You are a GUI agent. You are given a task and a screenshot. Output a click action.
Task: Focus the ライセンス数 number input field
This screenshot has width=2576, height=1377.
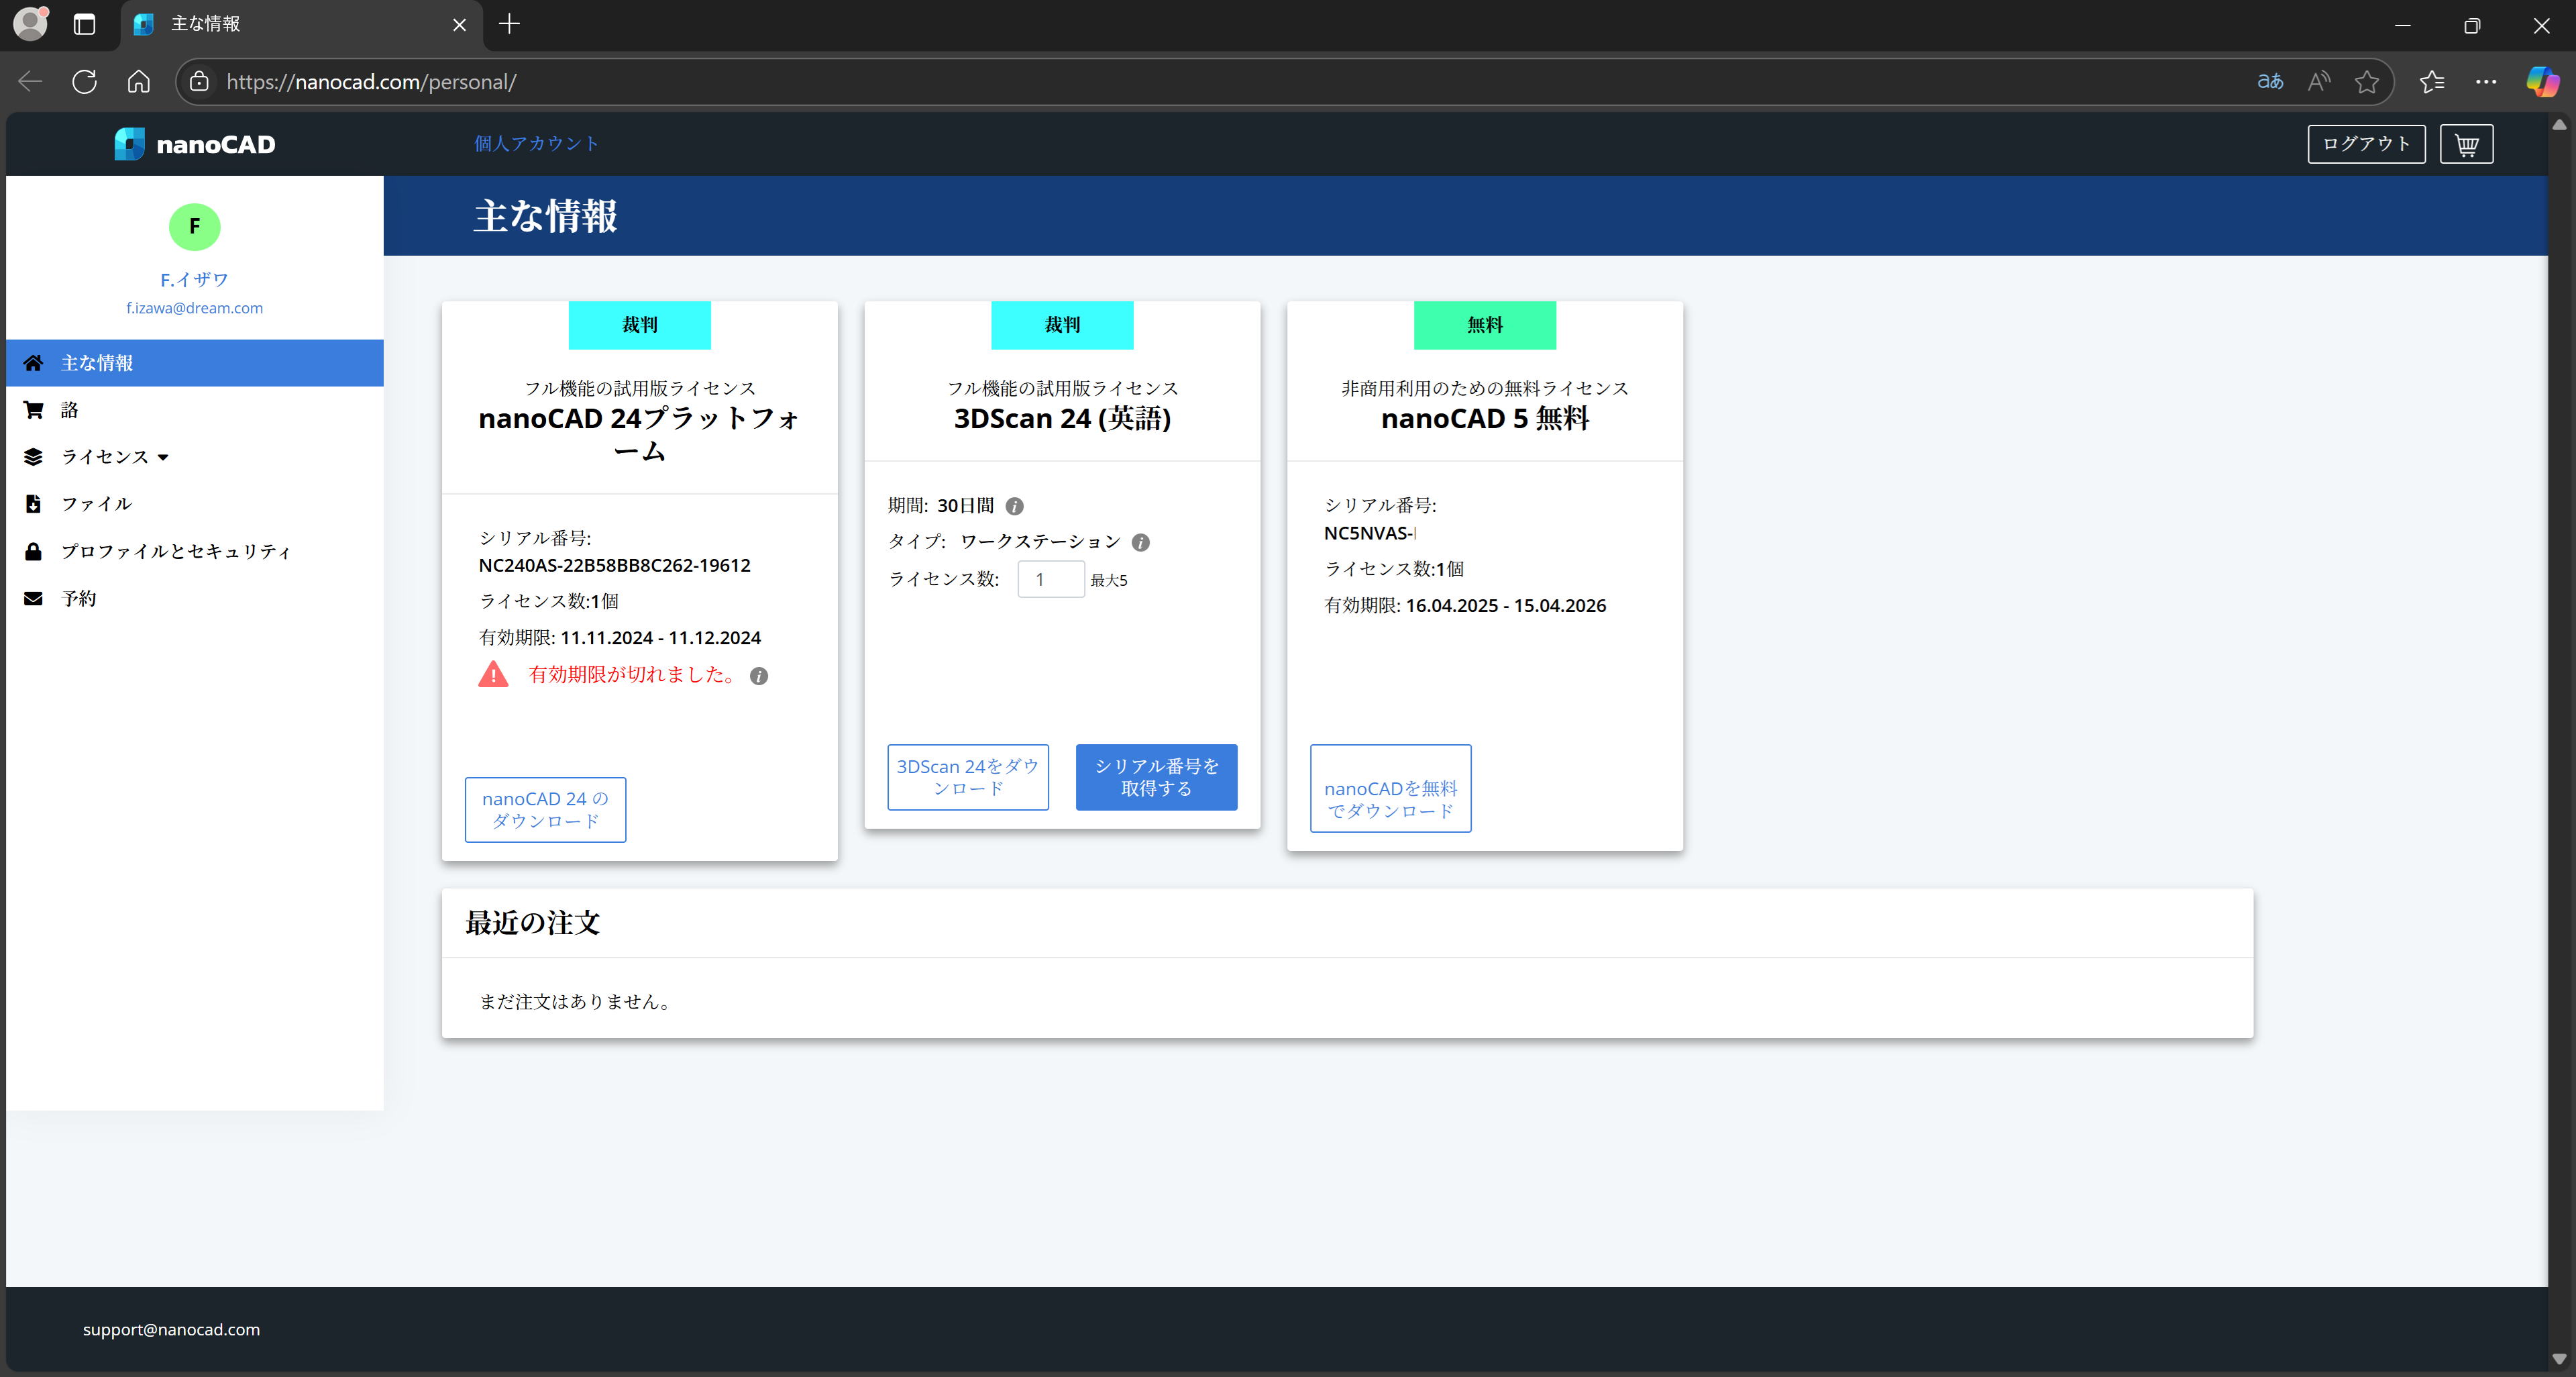(x=1050, y=579)
